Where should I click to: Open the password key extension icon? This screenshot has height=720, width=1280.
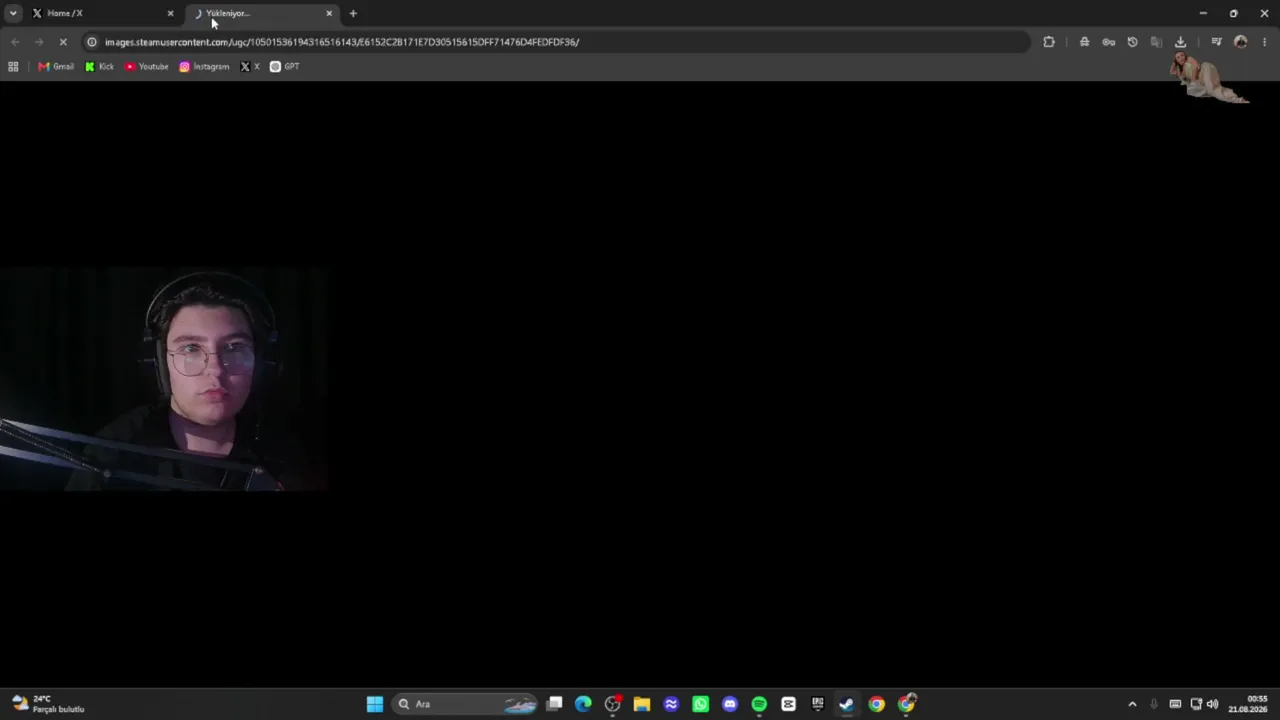point(1108,42)
